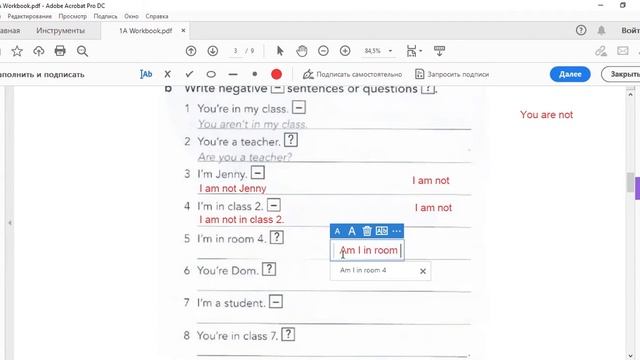The width and height of the screenshot is (640, 360).
Task: Switch to the '1A Workbook.pdf' tab
Action: point(145,31)
